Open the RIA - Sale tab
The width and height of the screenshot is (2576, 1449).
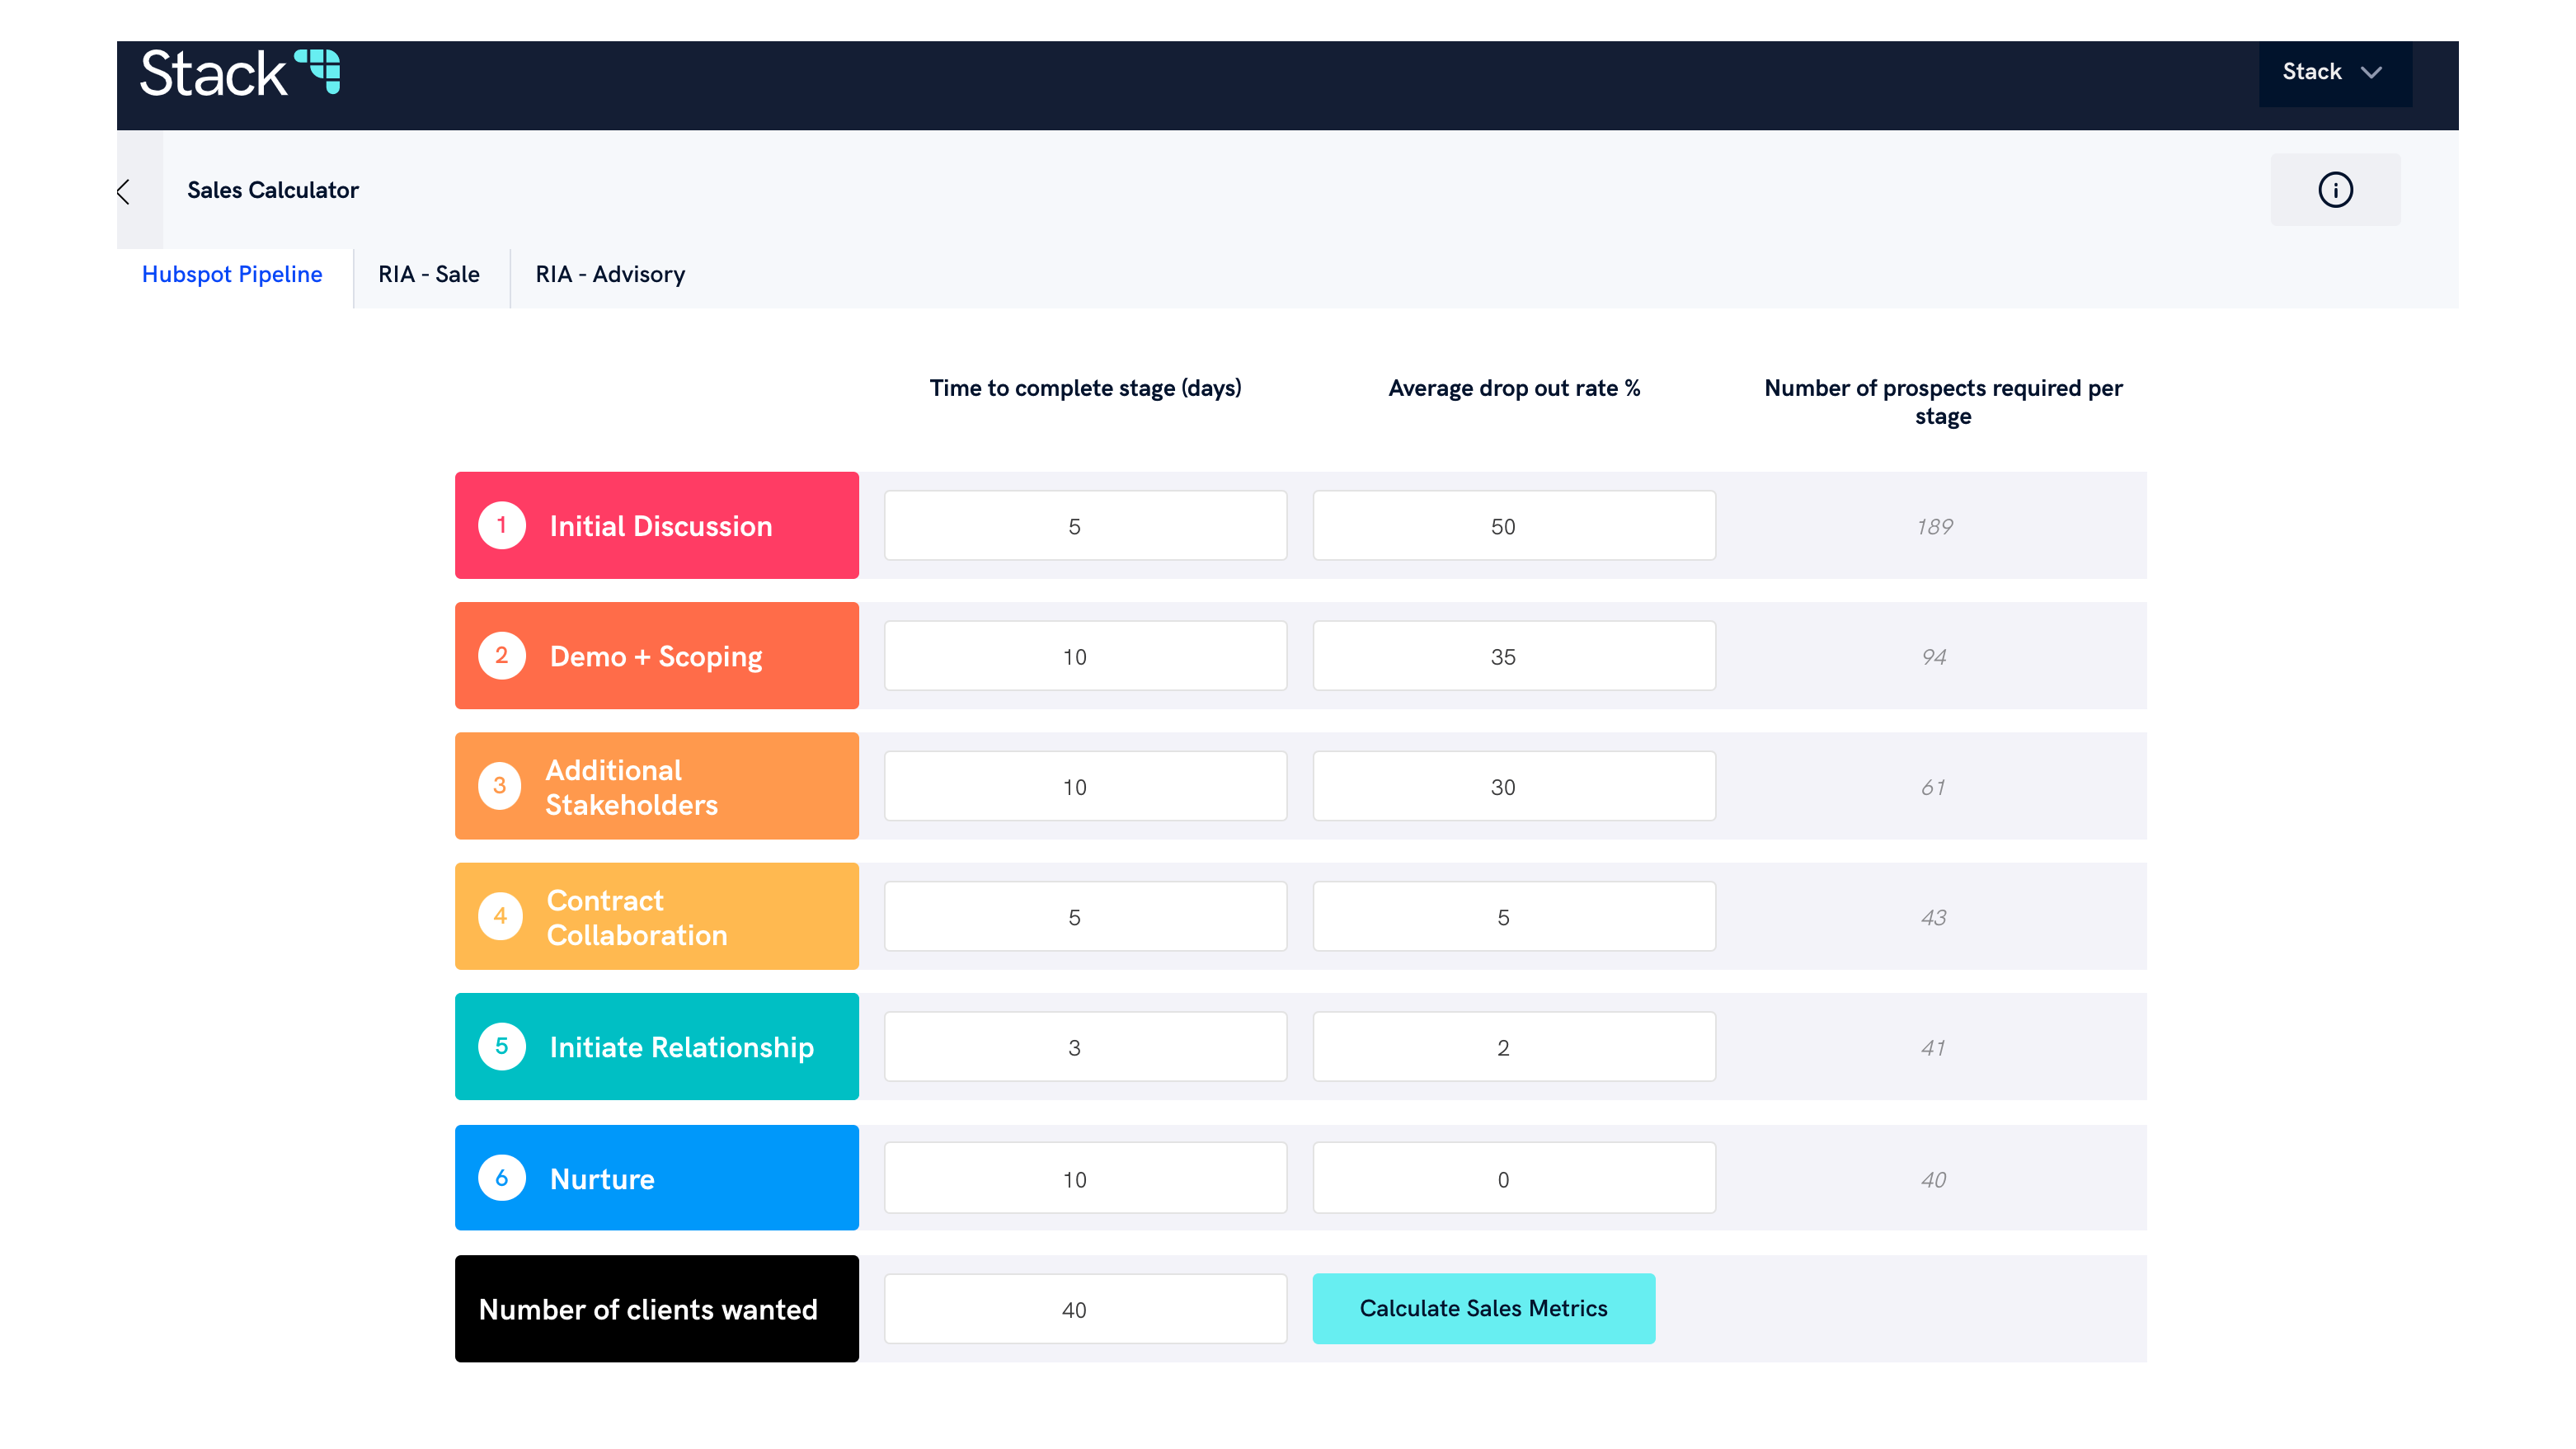(x=429, y=274)
